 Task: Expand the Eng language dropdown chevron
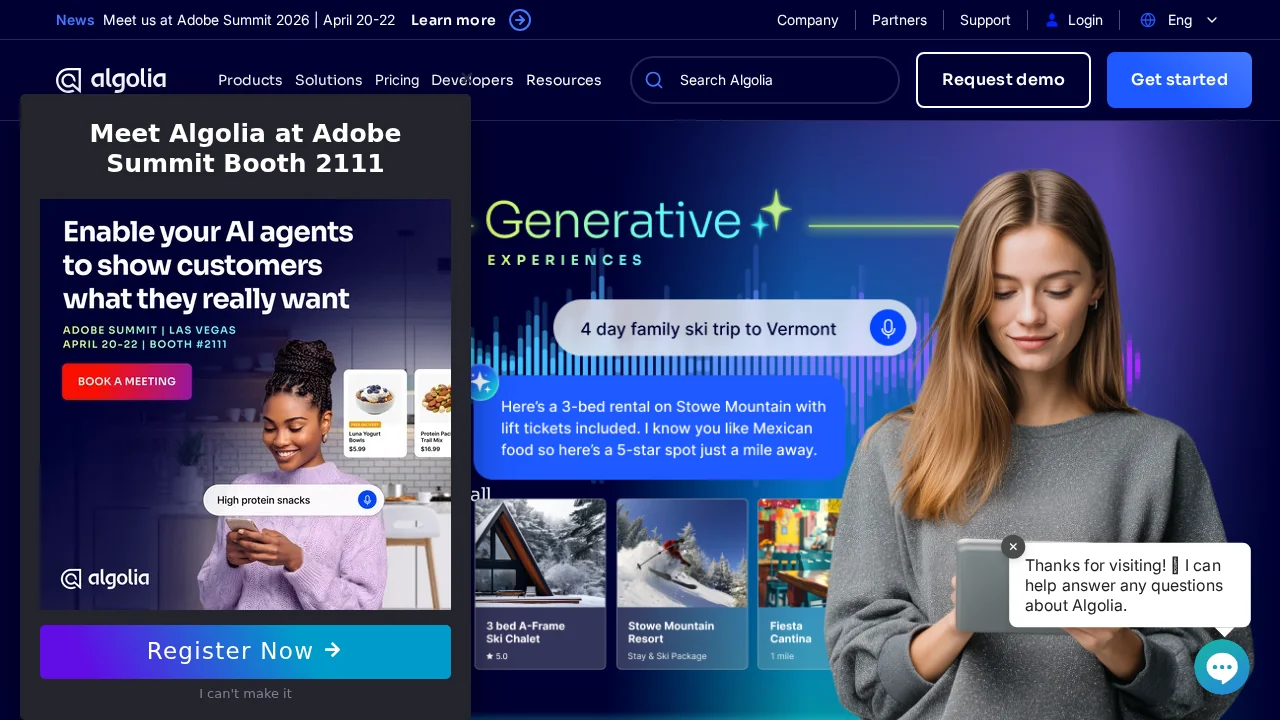(x=1212, y=20)
